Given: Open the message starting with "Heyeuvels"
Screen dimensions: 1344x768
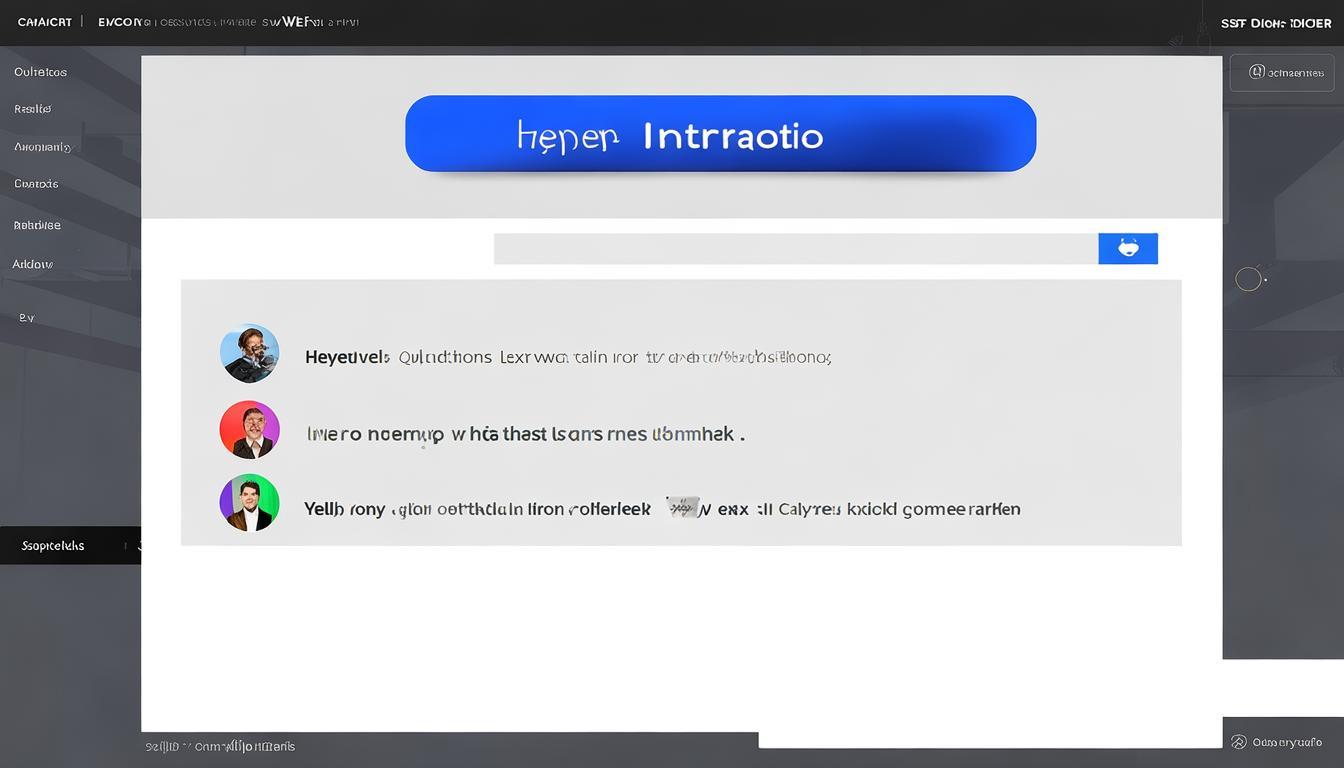Looking at the screenshot, I should point(568,357).
